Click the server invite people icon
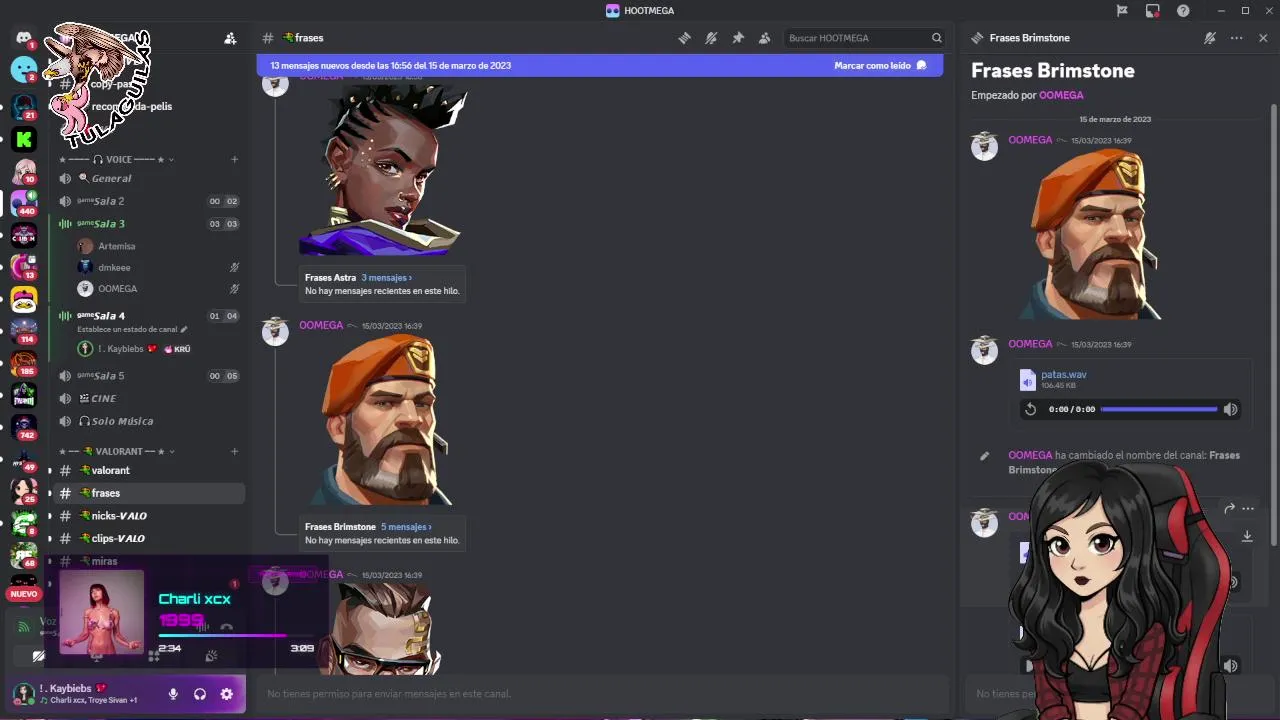Viewport: 1280px width, 720px height. click(x=230, y=38)
